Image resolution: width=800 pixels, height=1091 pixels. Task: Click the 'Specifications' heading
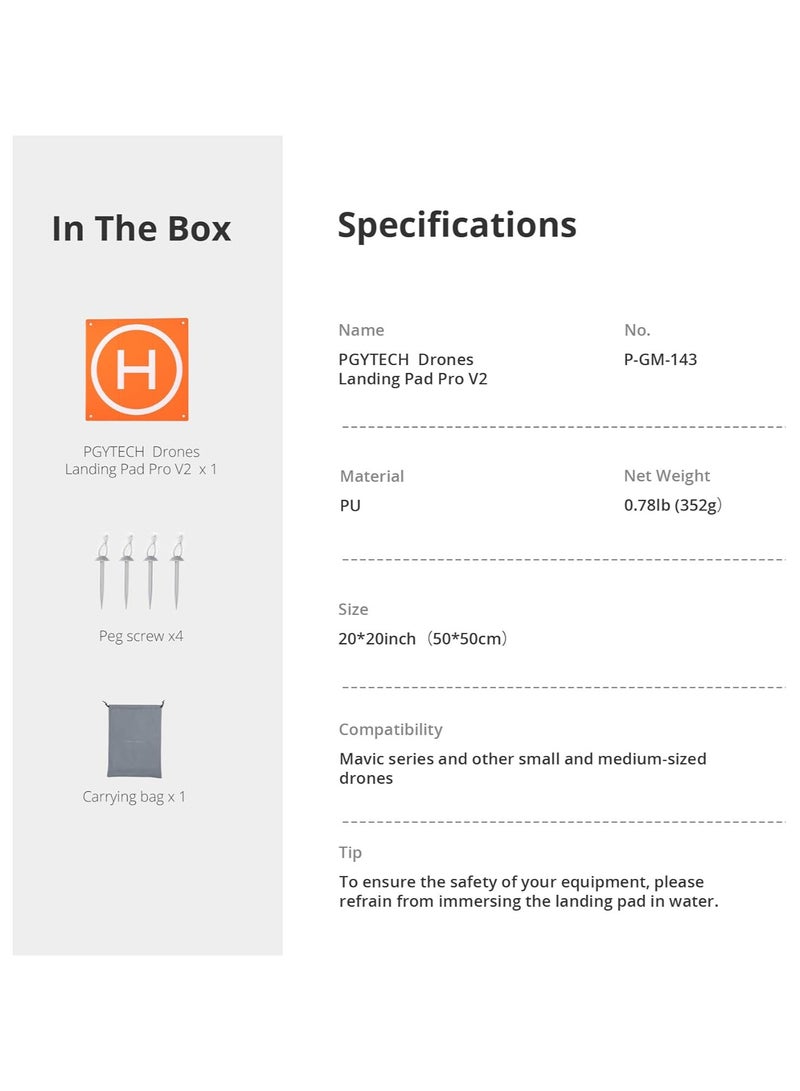457,225
